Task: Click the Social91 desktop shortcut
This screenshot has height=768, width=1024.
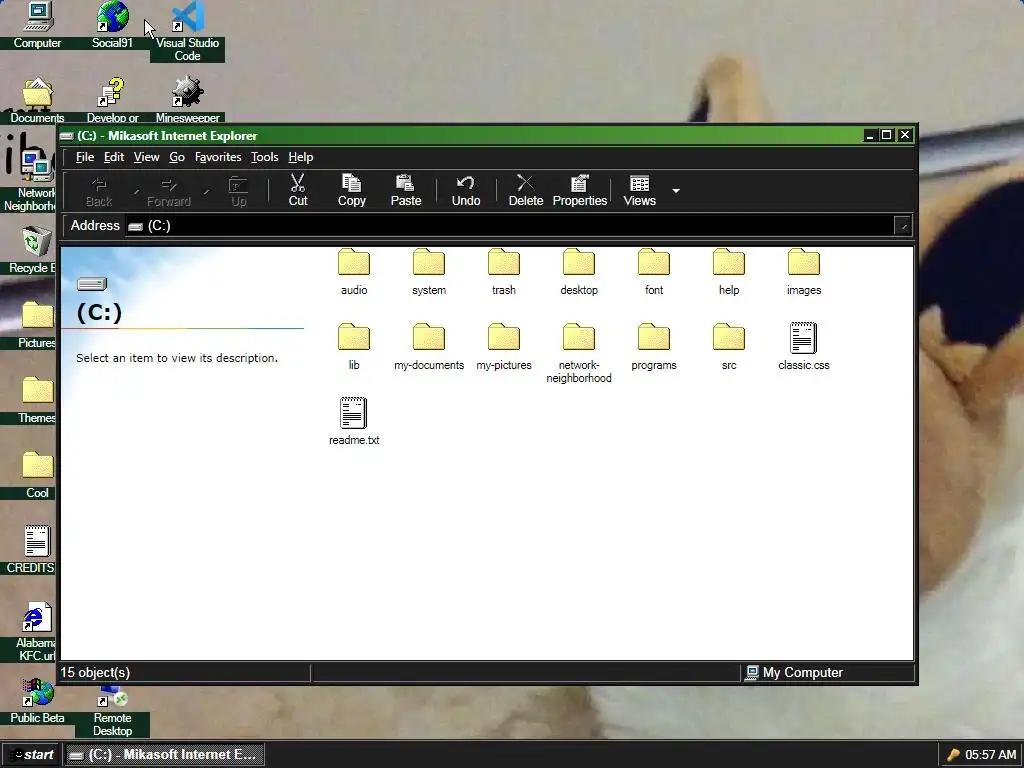Action: [112, 26]
